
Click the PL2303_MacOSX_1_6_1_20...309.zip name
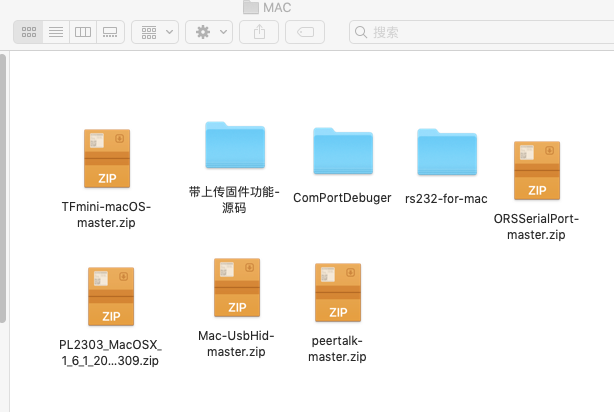click(110, 352)
